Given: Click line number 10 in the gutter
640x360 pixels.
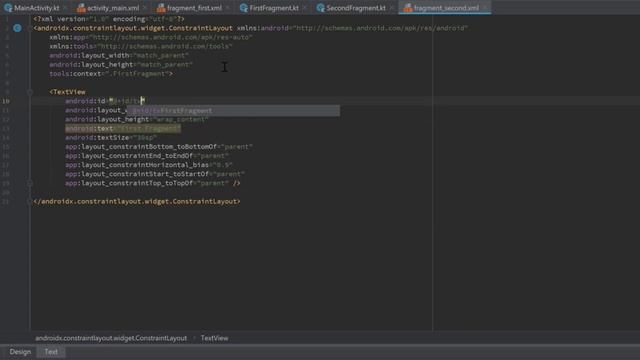Looking at the screenshot, I should 6,101.
